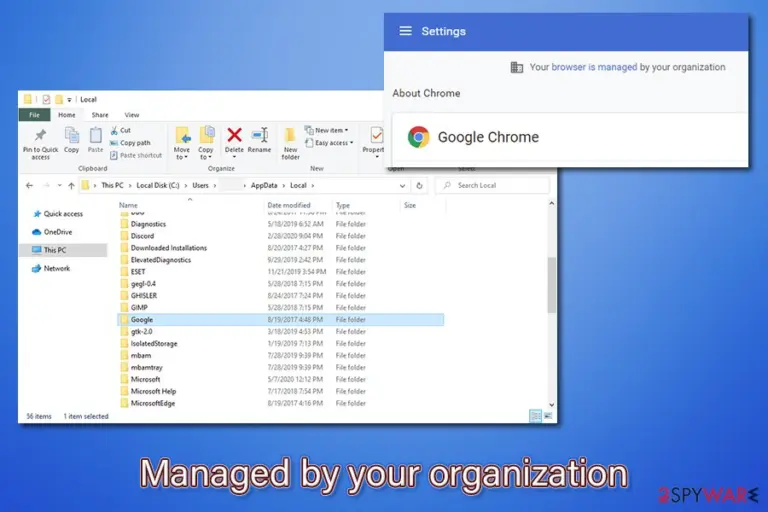Image resolution: width=768 pixels, height=512 pixels.
Task: Create a New folder from the ribbon
Action: pos(290,143)
